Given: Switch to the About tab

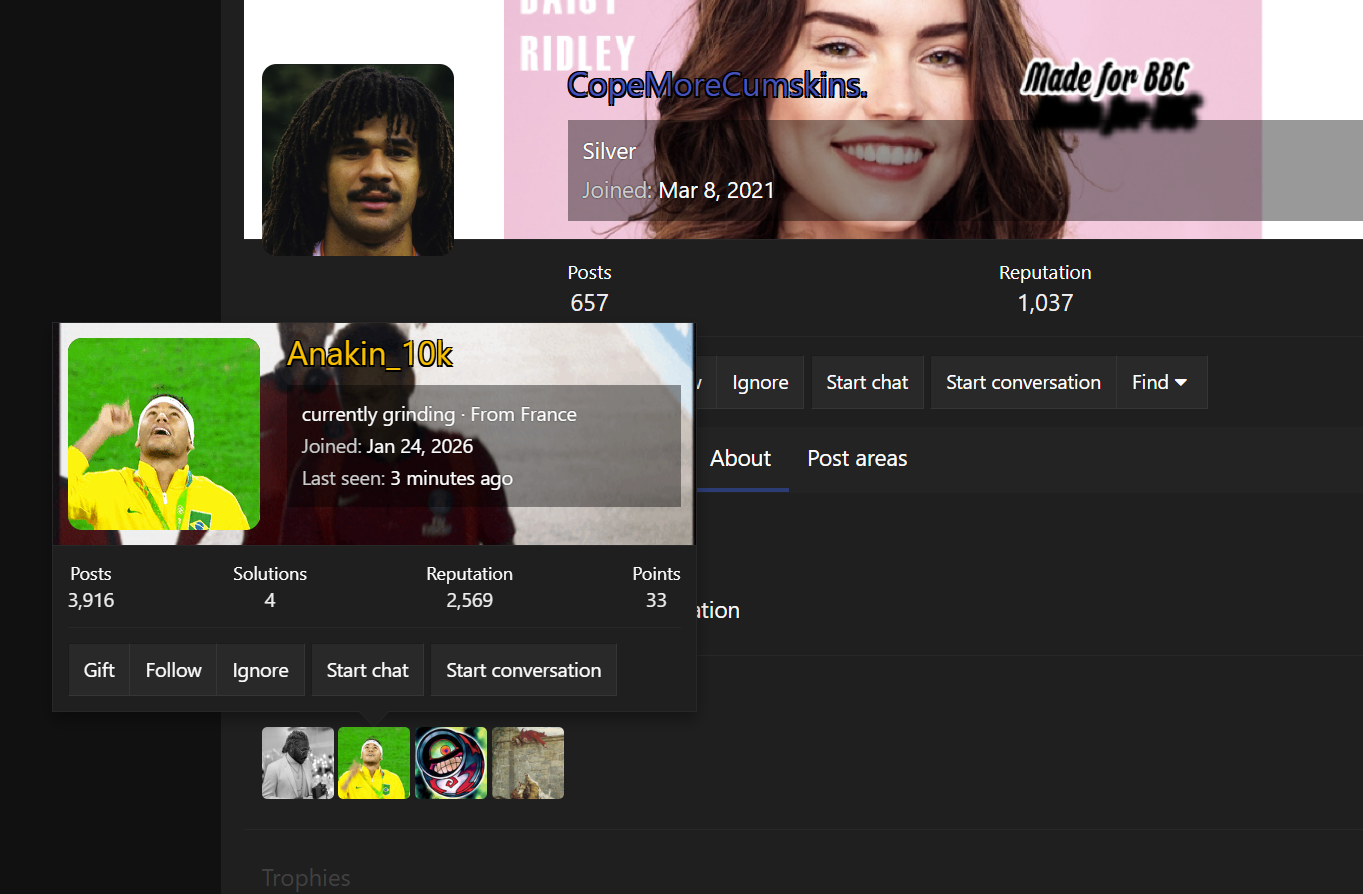Looking at the screenshot, I should click(x=740, y=458).
